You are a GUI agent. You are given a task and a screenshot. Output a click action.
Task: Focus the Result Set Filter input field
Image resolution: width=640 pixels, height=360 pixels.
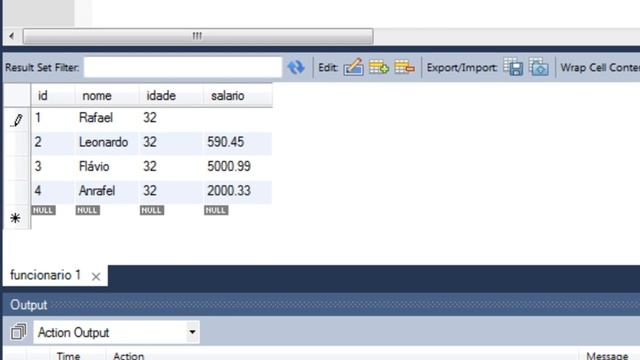[182, 67]
